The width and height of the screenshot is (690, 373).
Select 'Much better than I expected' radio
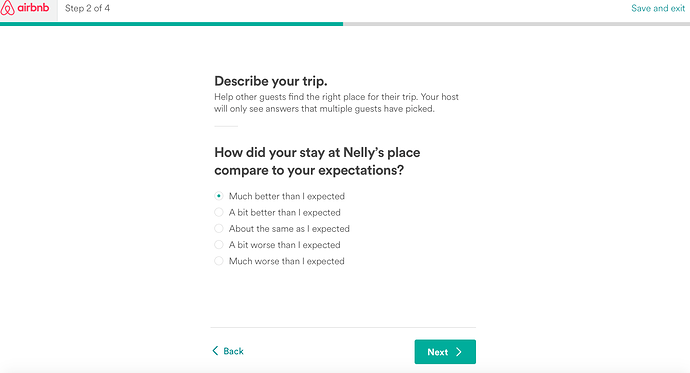click(219, 196)
